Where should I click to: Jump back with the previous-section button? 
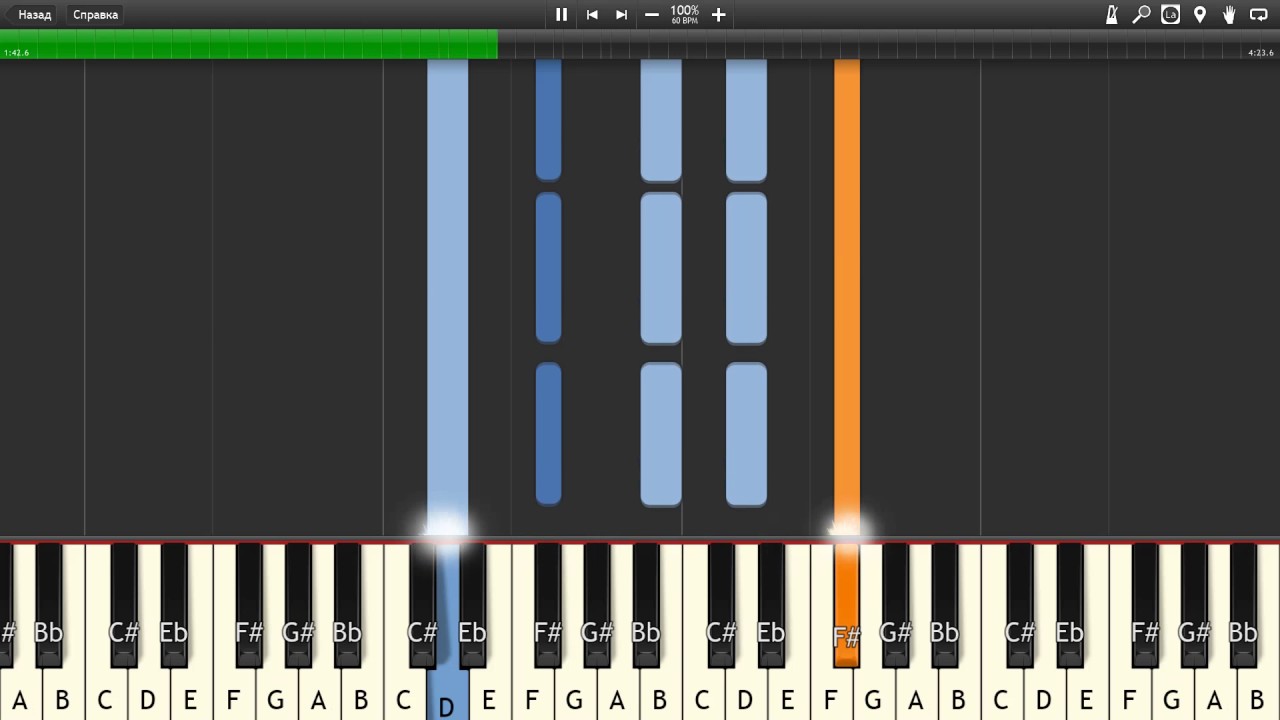tap(592, 15)
